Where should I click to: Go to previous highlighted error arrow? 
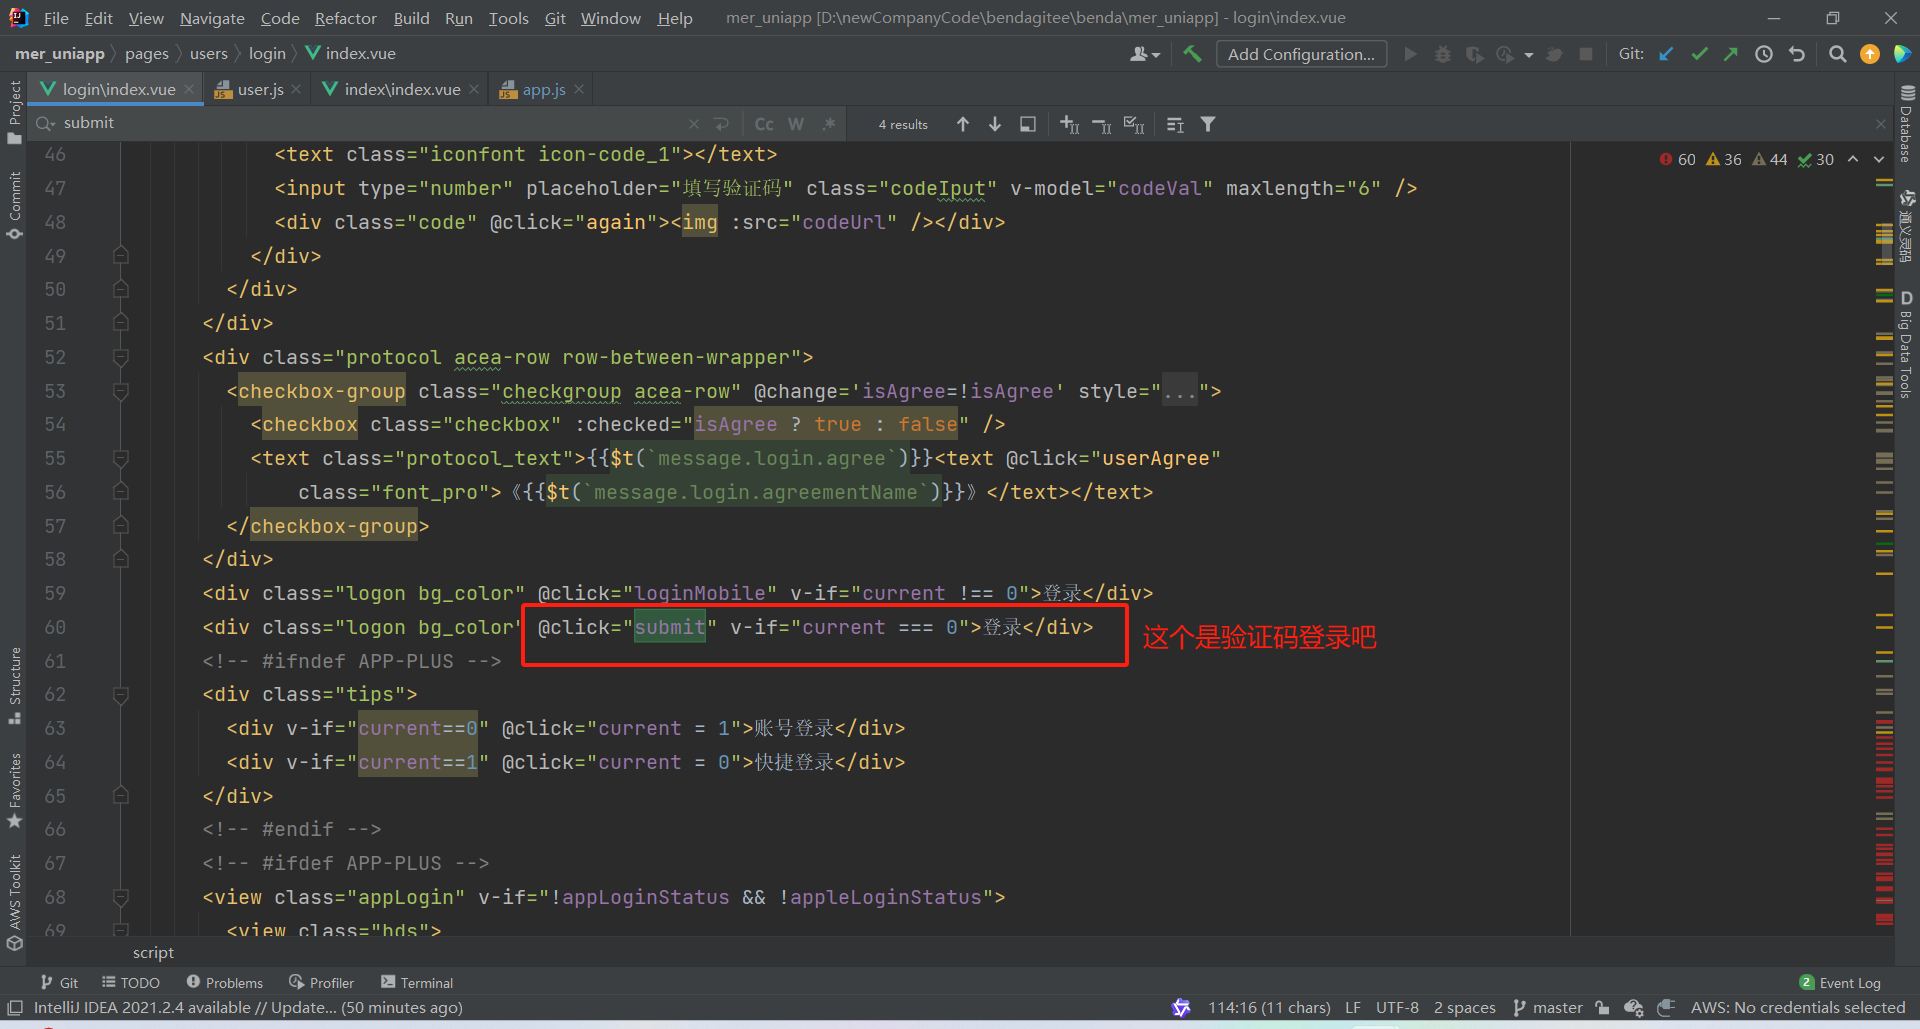click(x=1853, y=159)
